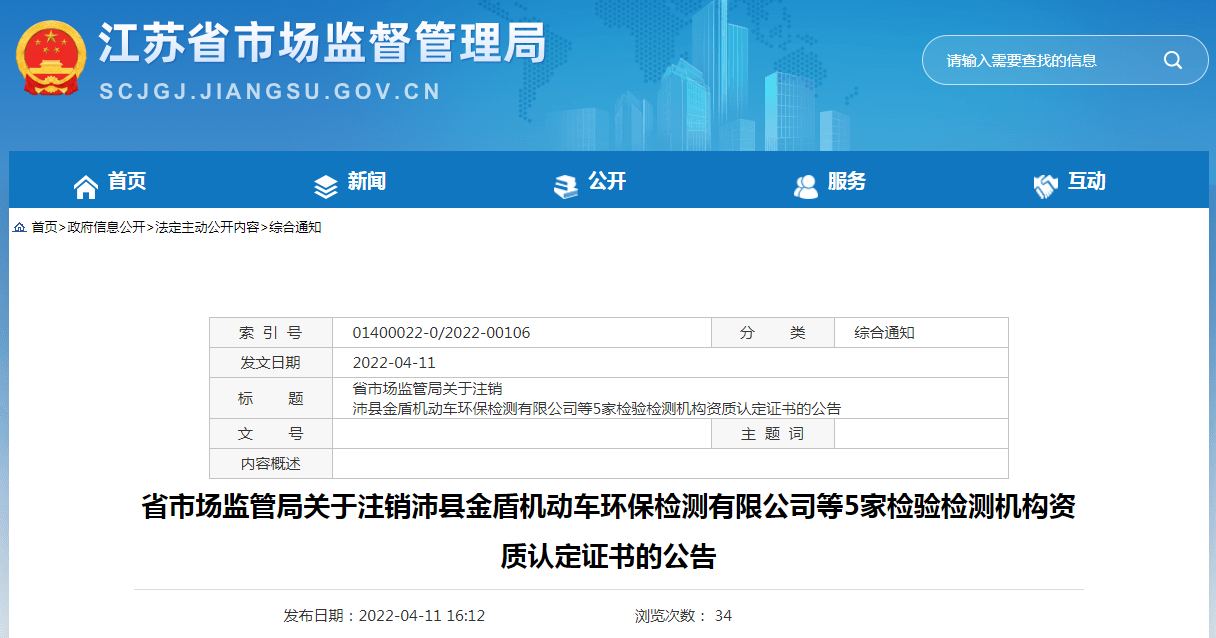Open the 新闻 navigation menu item
Image resolution: width=1216 pixels, height=638 pixels.
click(367, 182)
